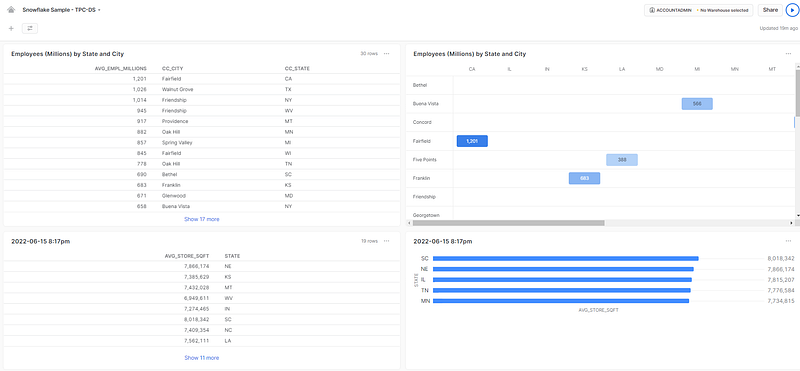Click the 30 rows indicator
The width and height of the screenshot is (800, 371).
tap(369, 54)
